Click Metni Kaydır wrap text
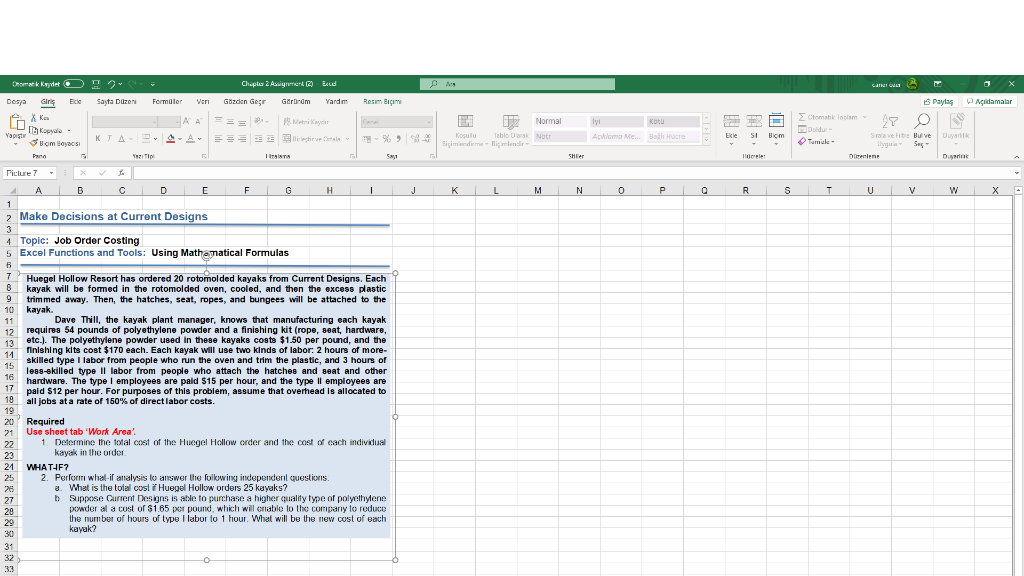This screenshot has width=1024, height=576. tap(306, 121)
